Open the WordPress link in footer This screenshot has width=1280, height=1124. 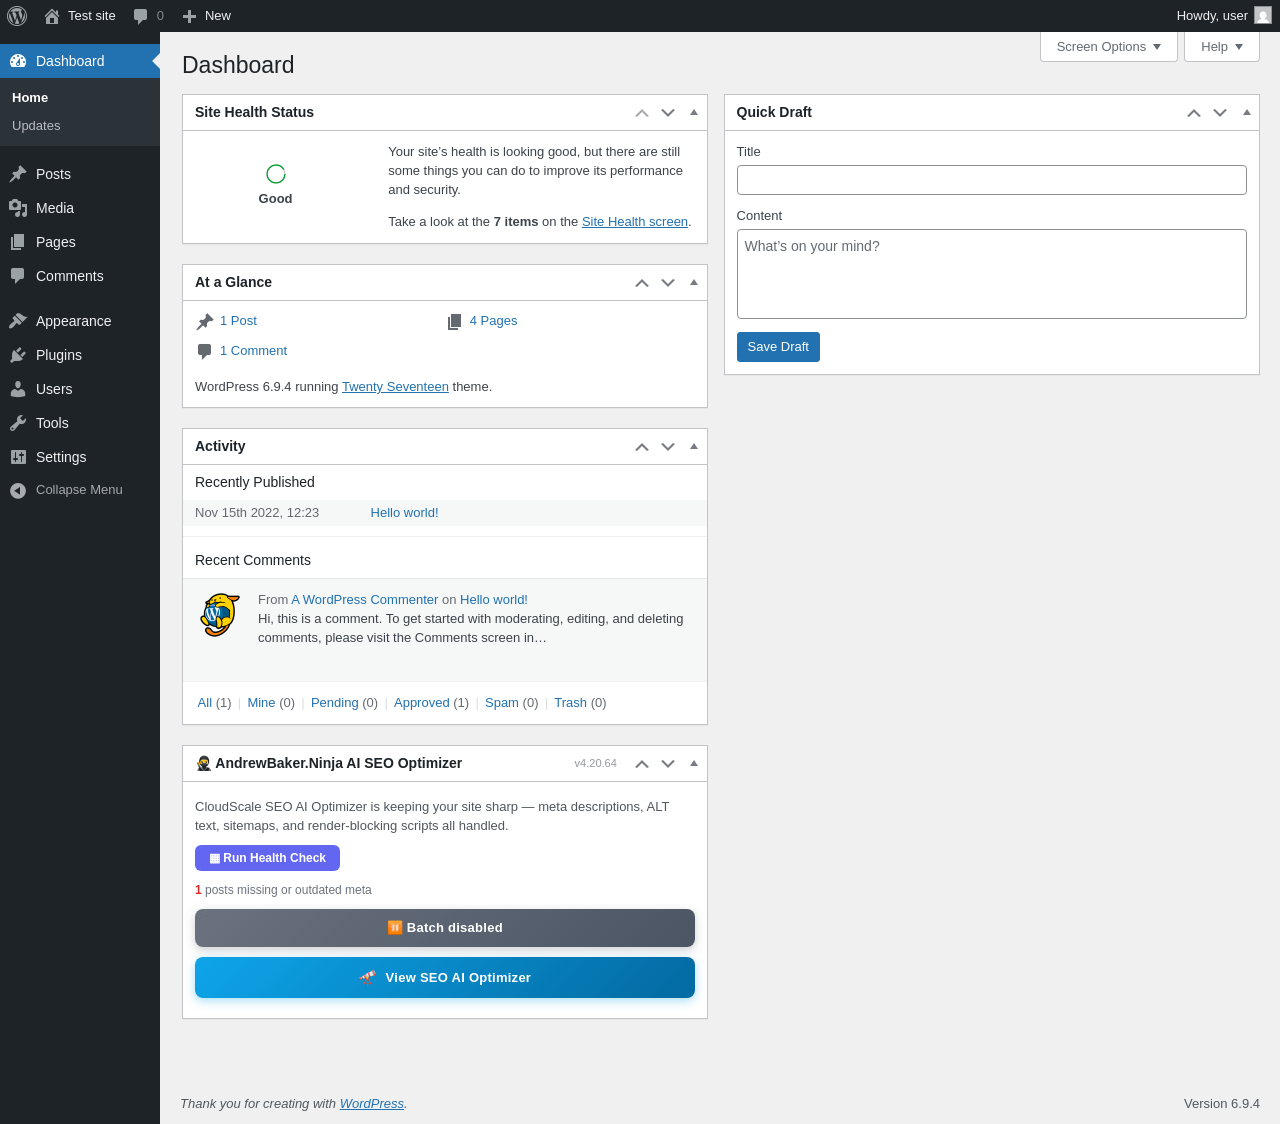[372, 1104]
